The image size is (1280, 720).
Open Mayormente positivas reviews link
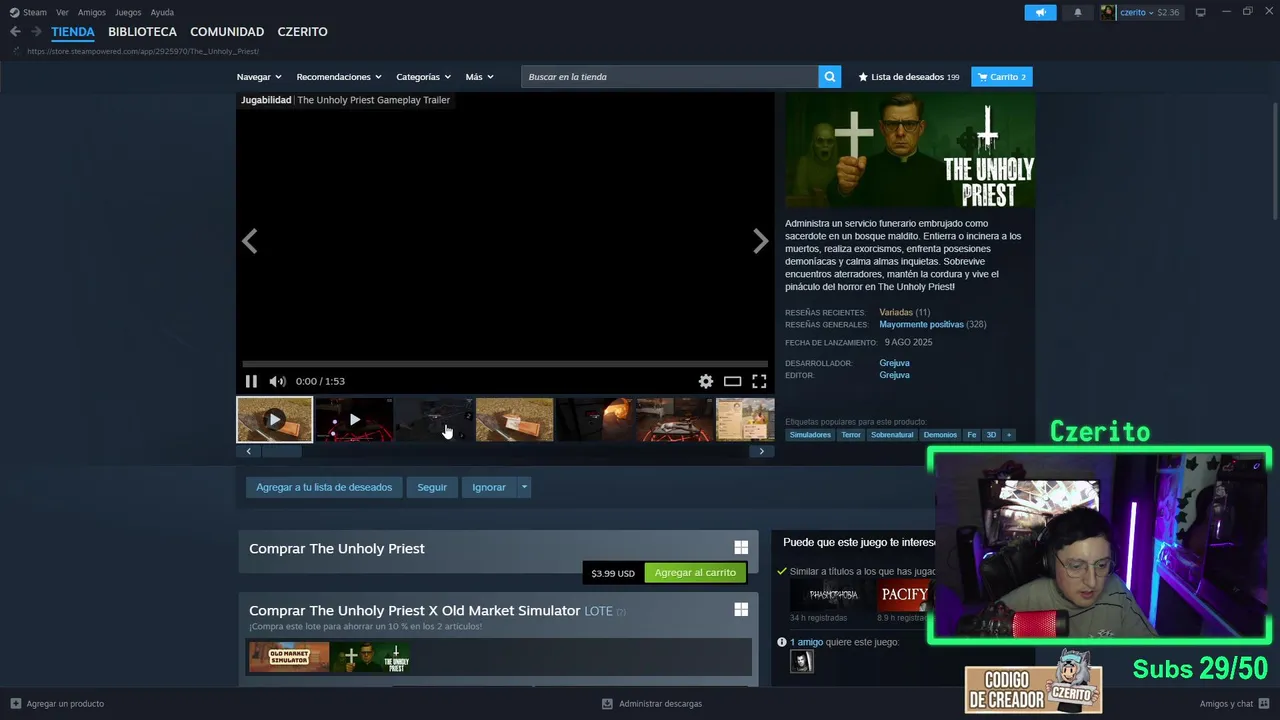[x=921, y=325]
